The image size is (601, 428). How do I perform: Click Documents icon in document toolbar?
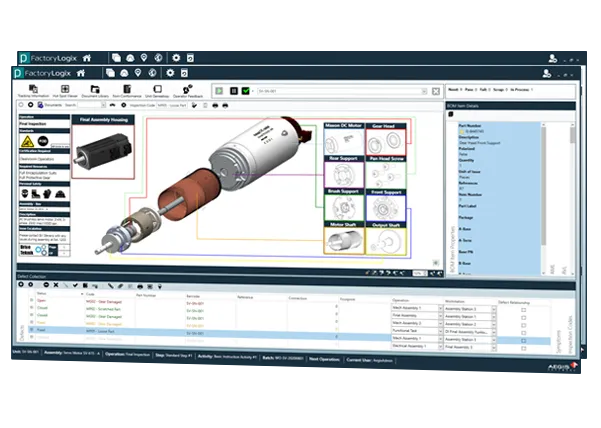point(40,105)
